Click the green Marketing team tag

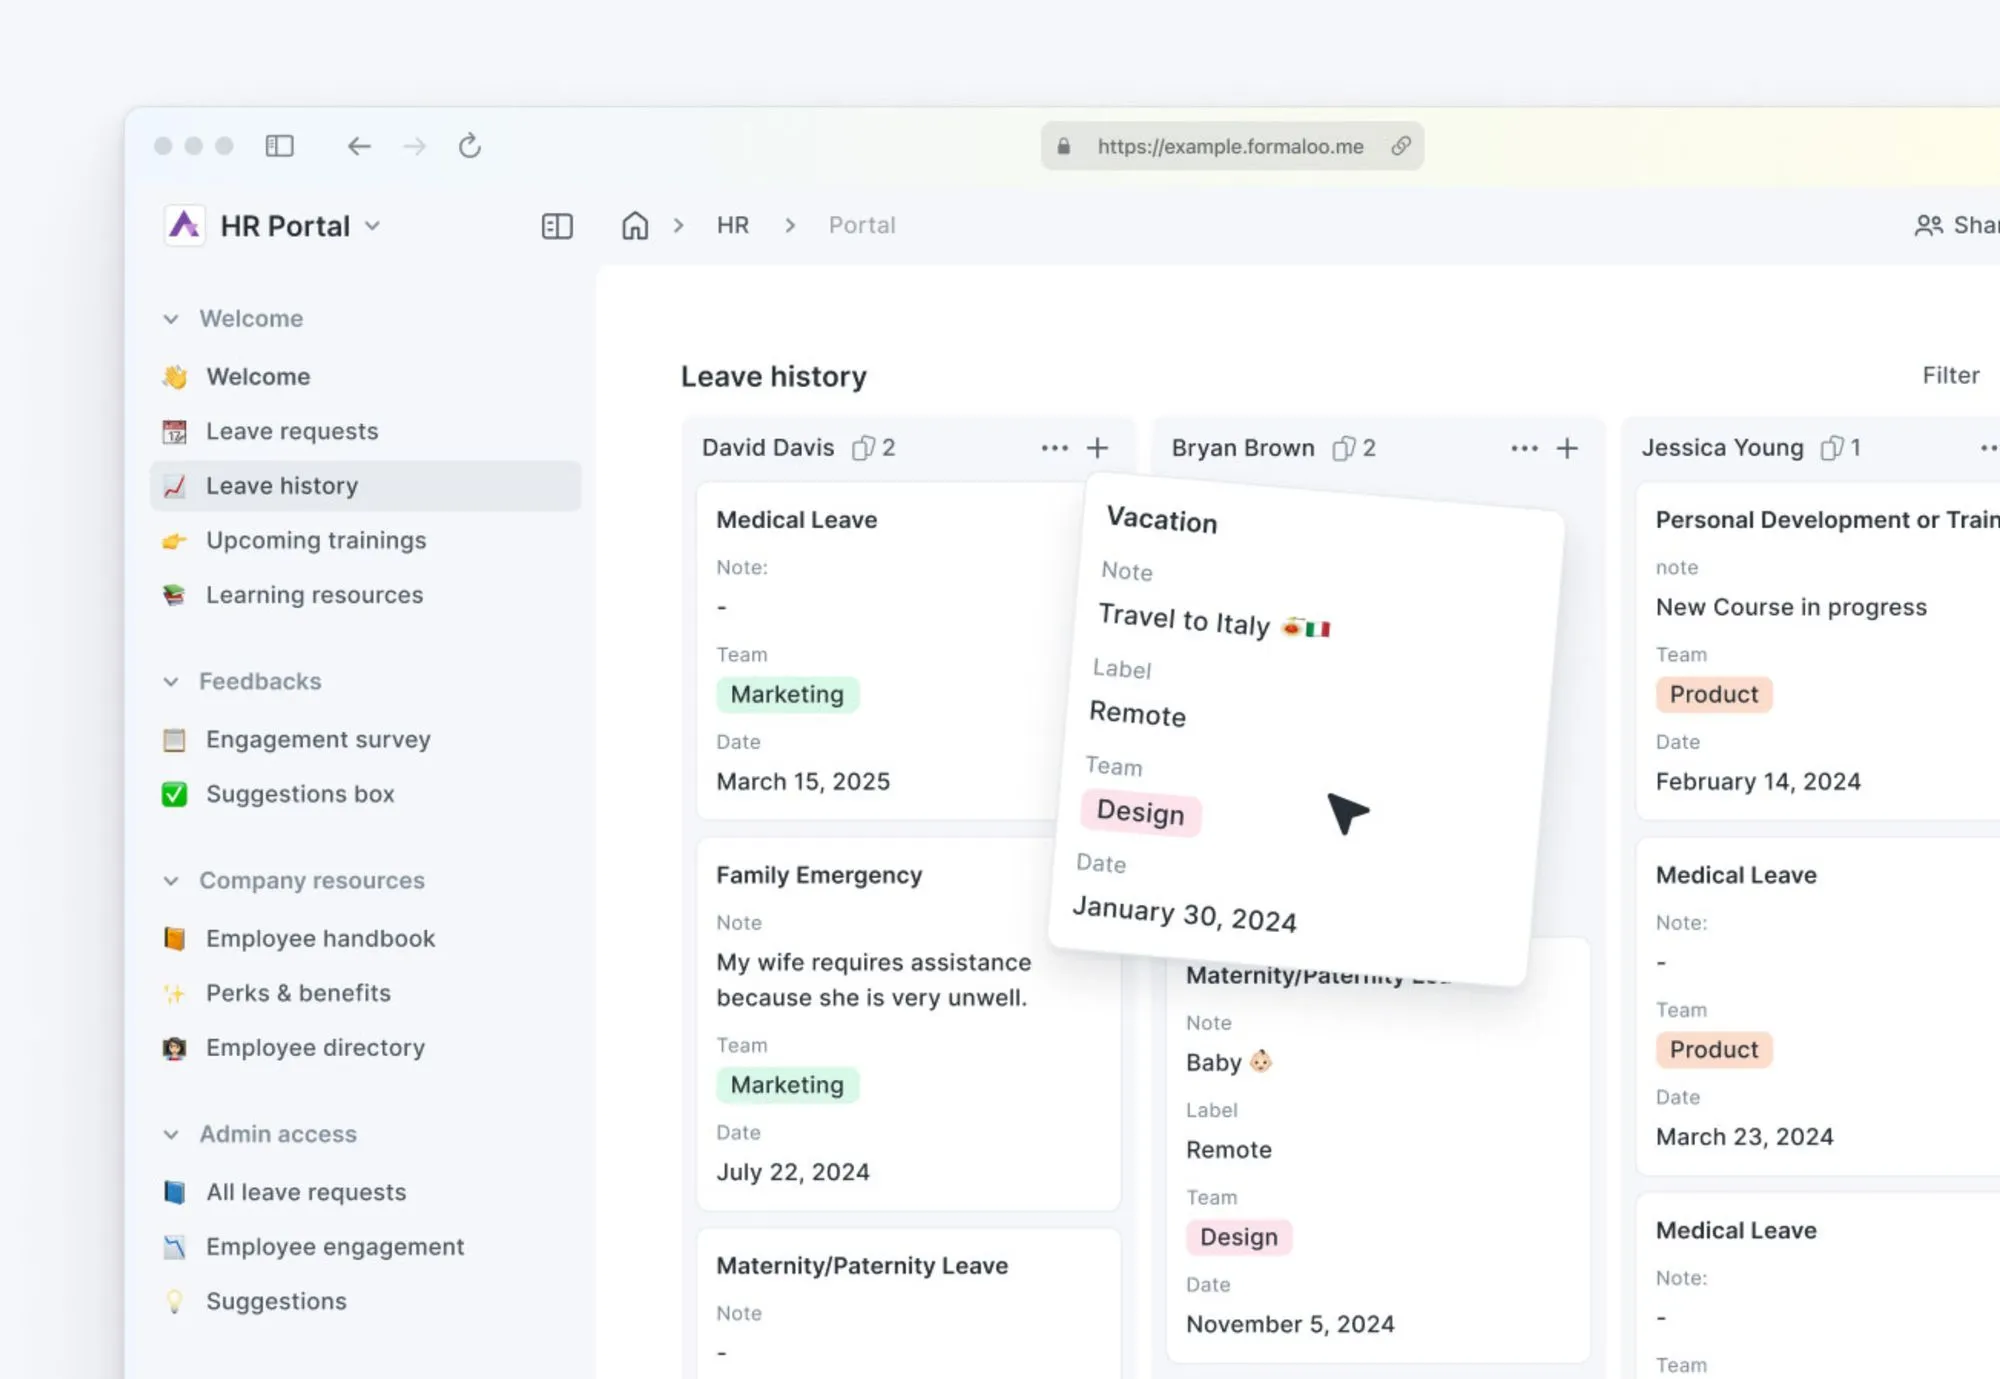pos(787,694)
